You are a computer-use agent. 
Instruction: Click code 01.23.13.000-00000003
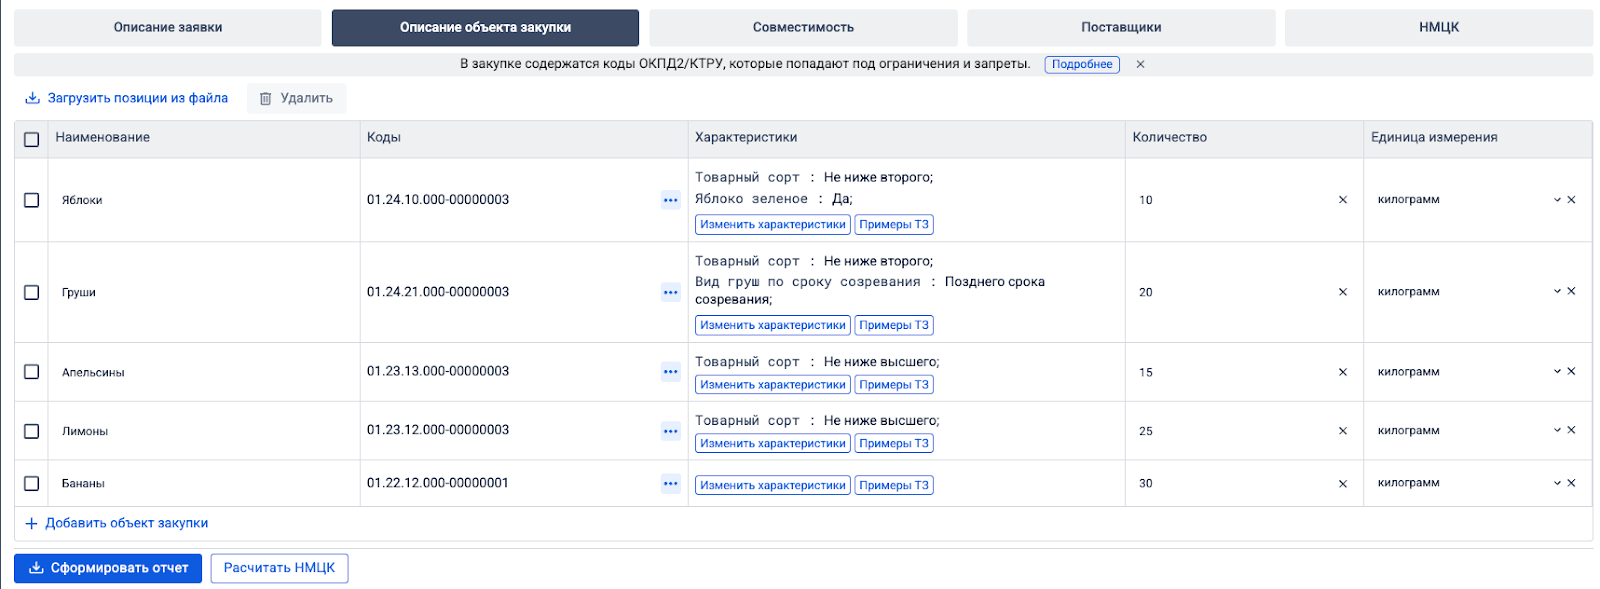tap(438, 371)
